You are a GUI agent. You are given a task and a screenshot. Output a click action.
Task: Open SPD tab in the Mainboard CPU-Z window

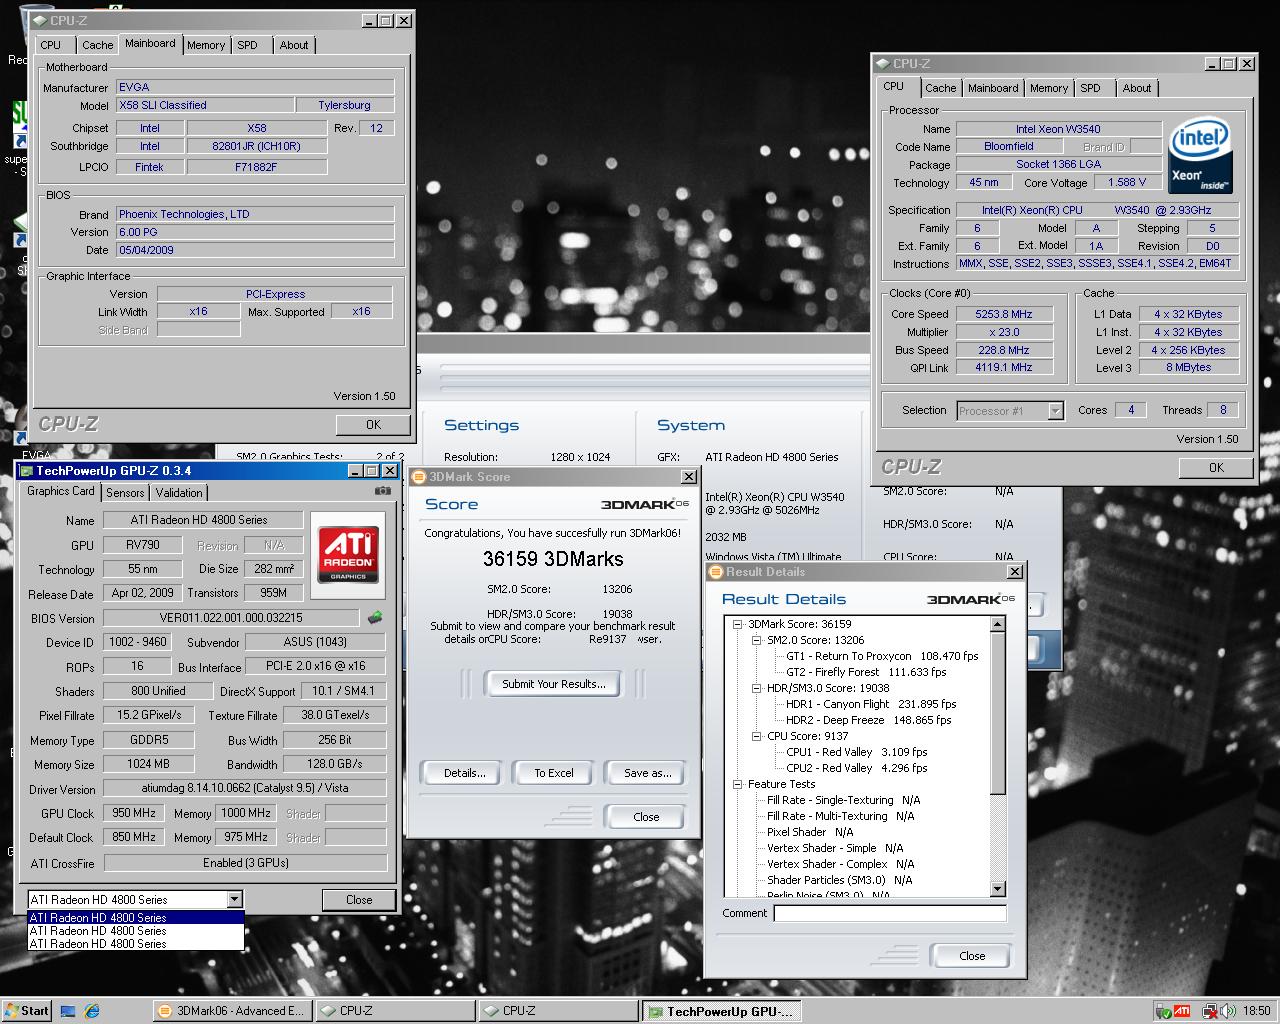coord(248,45)
